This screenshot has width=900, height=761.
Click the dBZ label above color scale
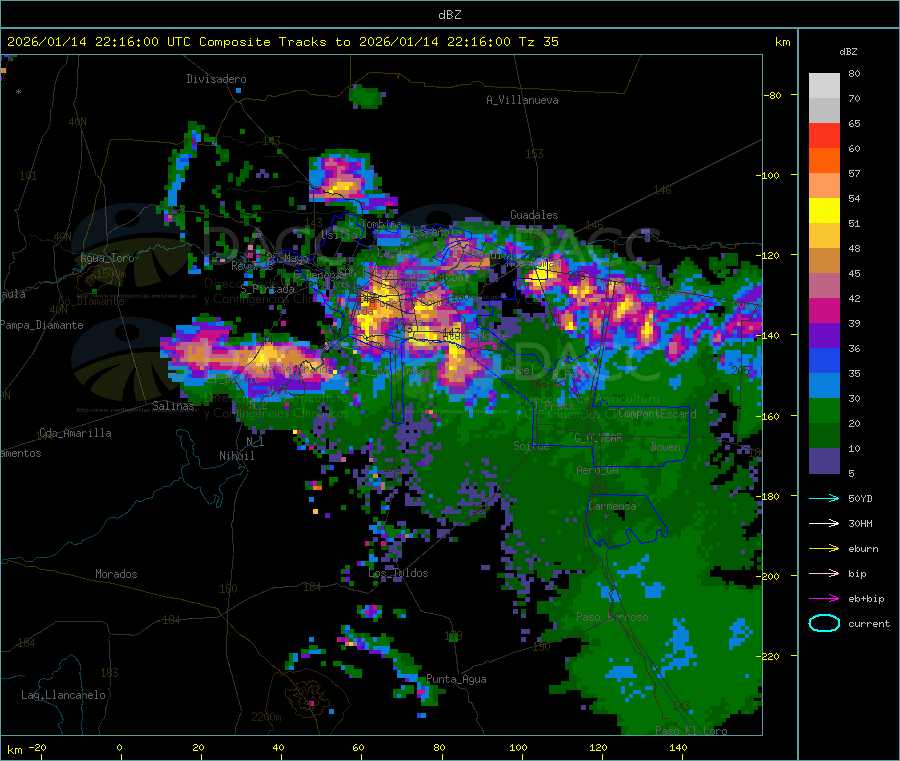pyautogui.click(x=848, y=52)
